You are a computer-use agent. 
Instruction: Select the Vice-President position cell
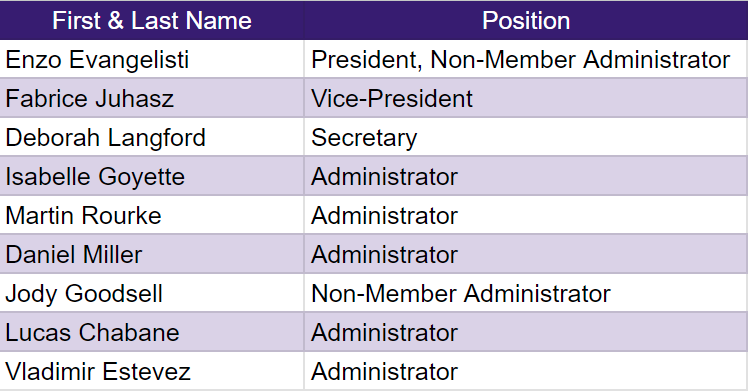pos(526,99)
